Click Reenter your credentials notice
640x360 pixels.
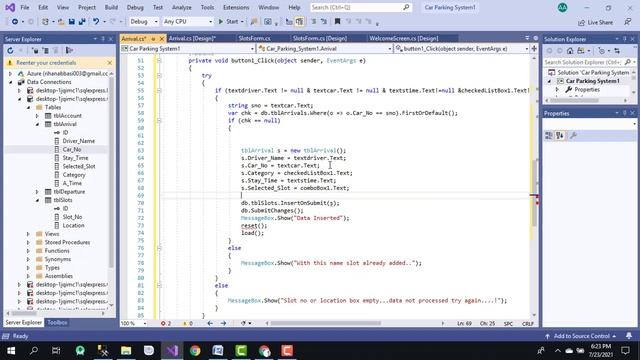tap(46, 63)
